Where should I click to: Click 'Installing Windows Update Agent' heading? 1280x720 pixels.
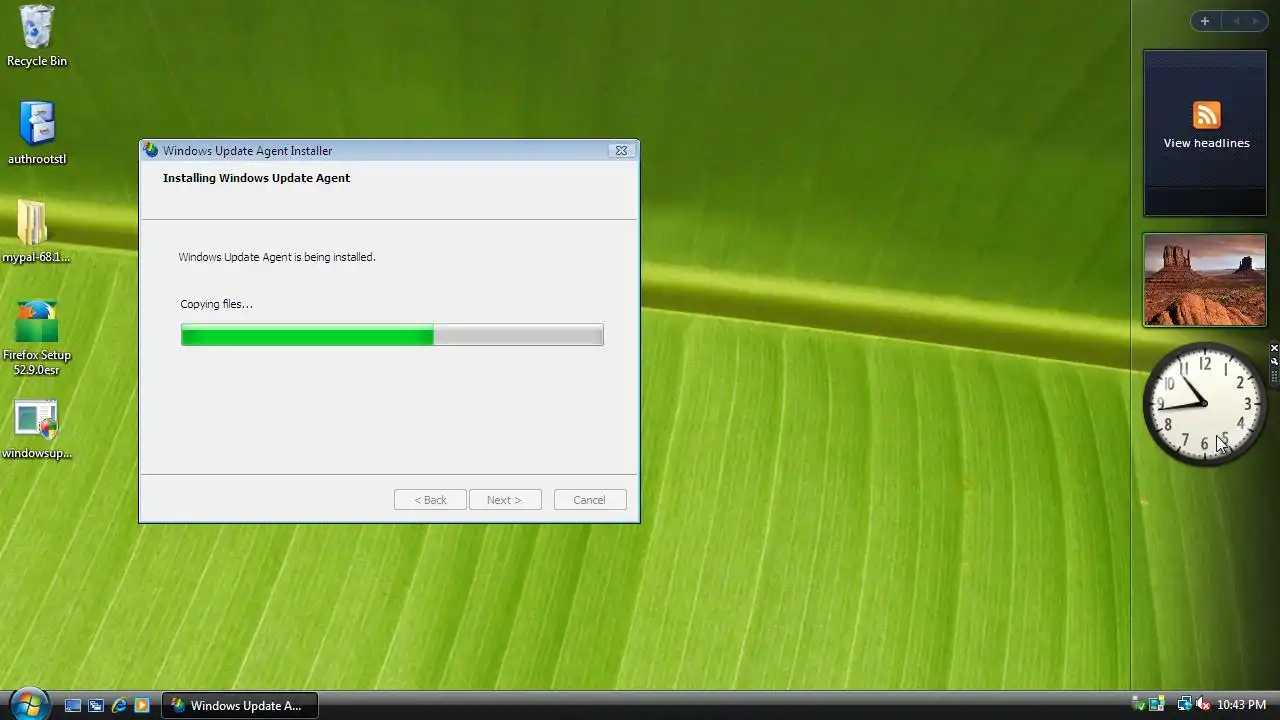[256, 178]
